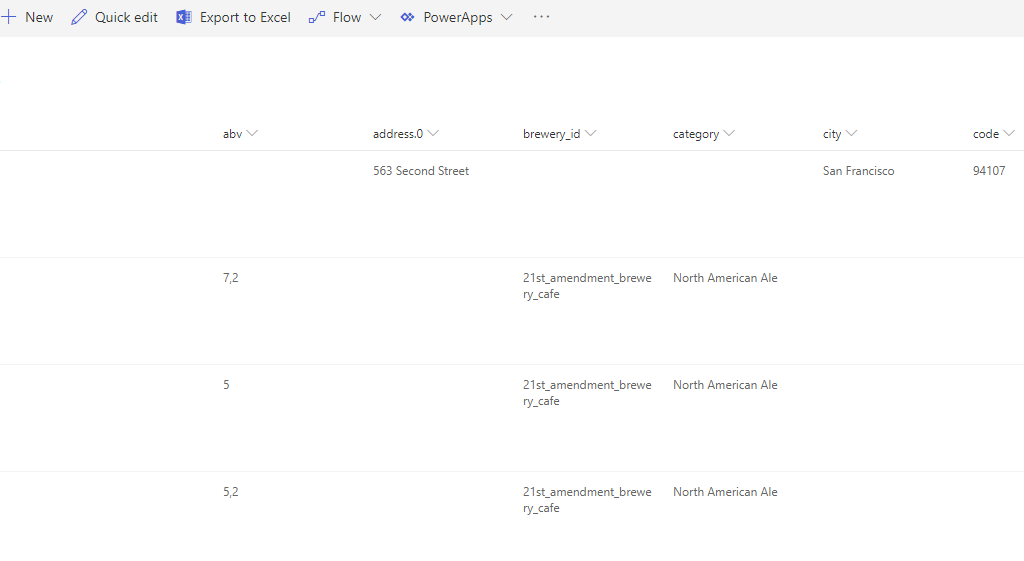Click the Export to Excel label
This screenshot has width=1024, height=561.
tap(245, 17)
